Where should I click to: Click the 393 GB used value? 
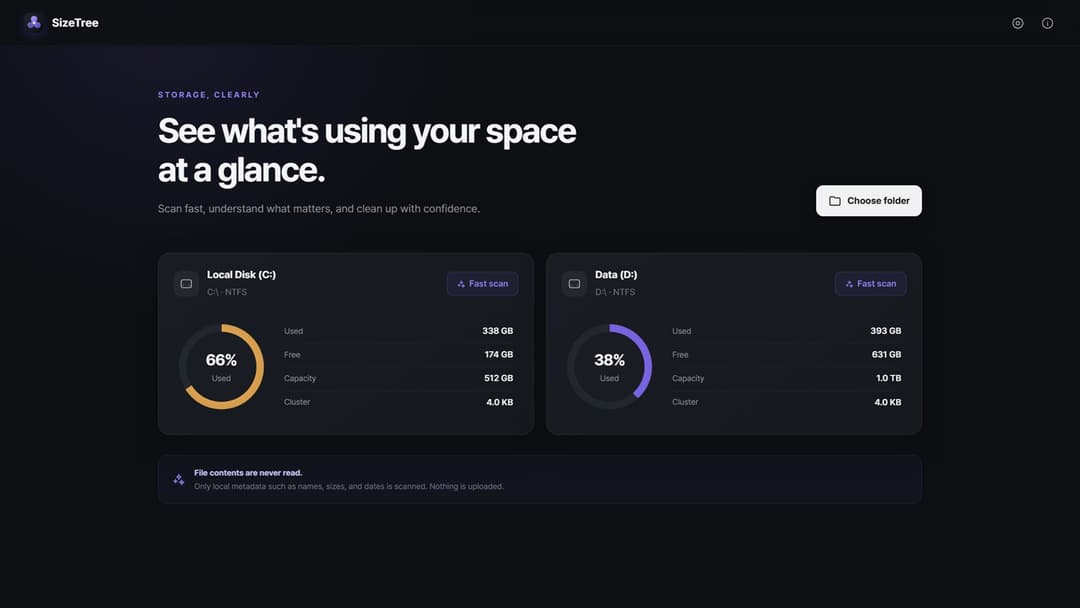885,331
